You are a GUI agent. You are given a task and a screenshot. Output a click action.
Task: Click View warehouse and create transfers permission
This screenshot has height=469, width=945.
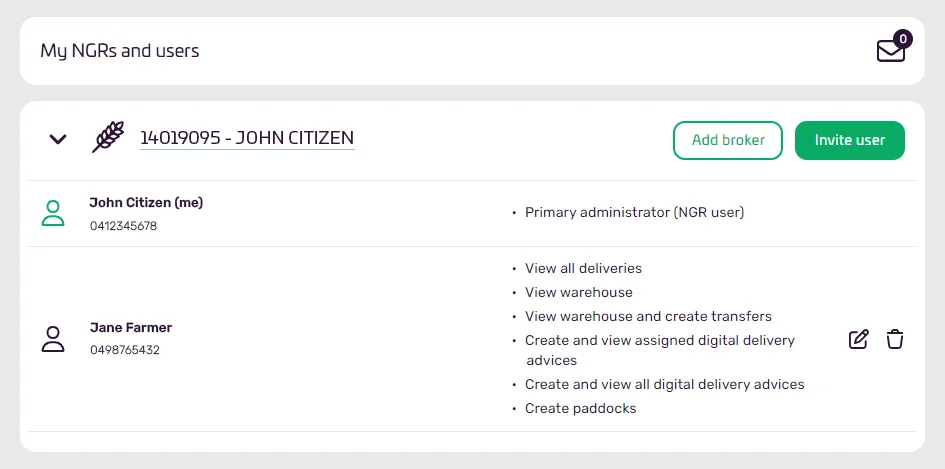pyautogui.click(x=648, y=316)
